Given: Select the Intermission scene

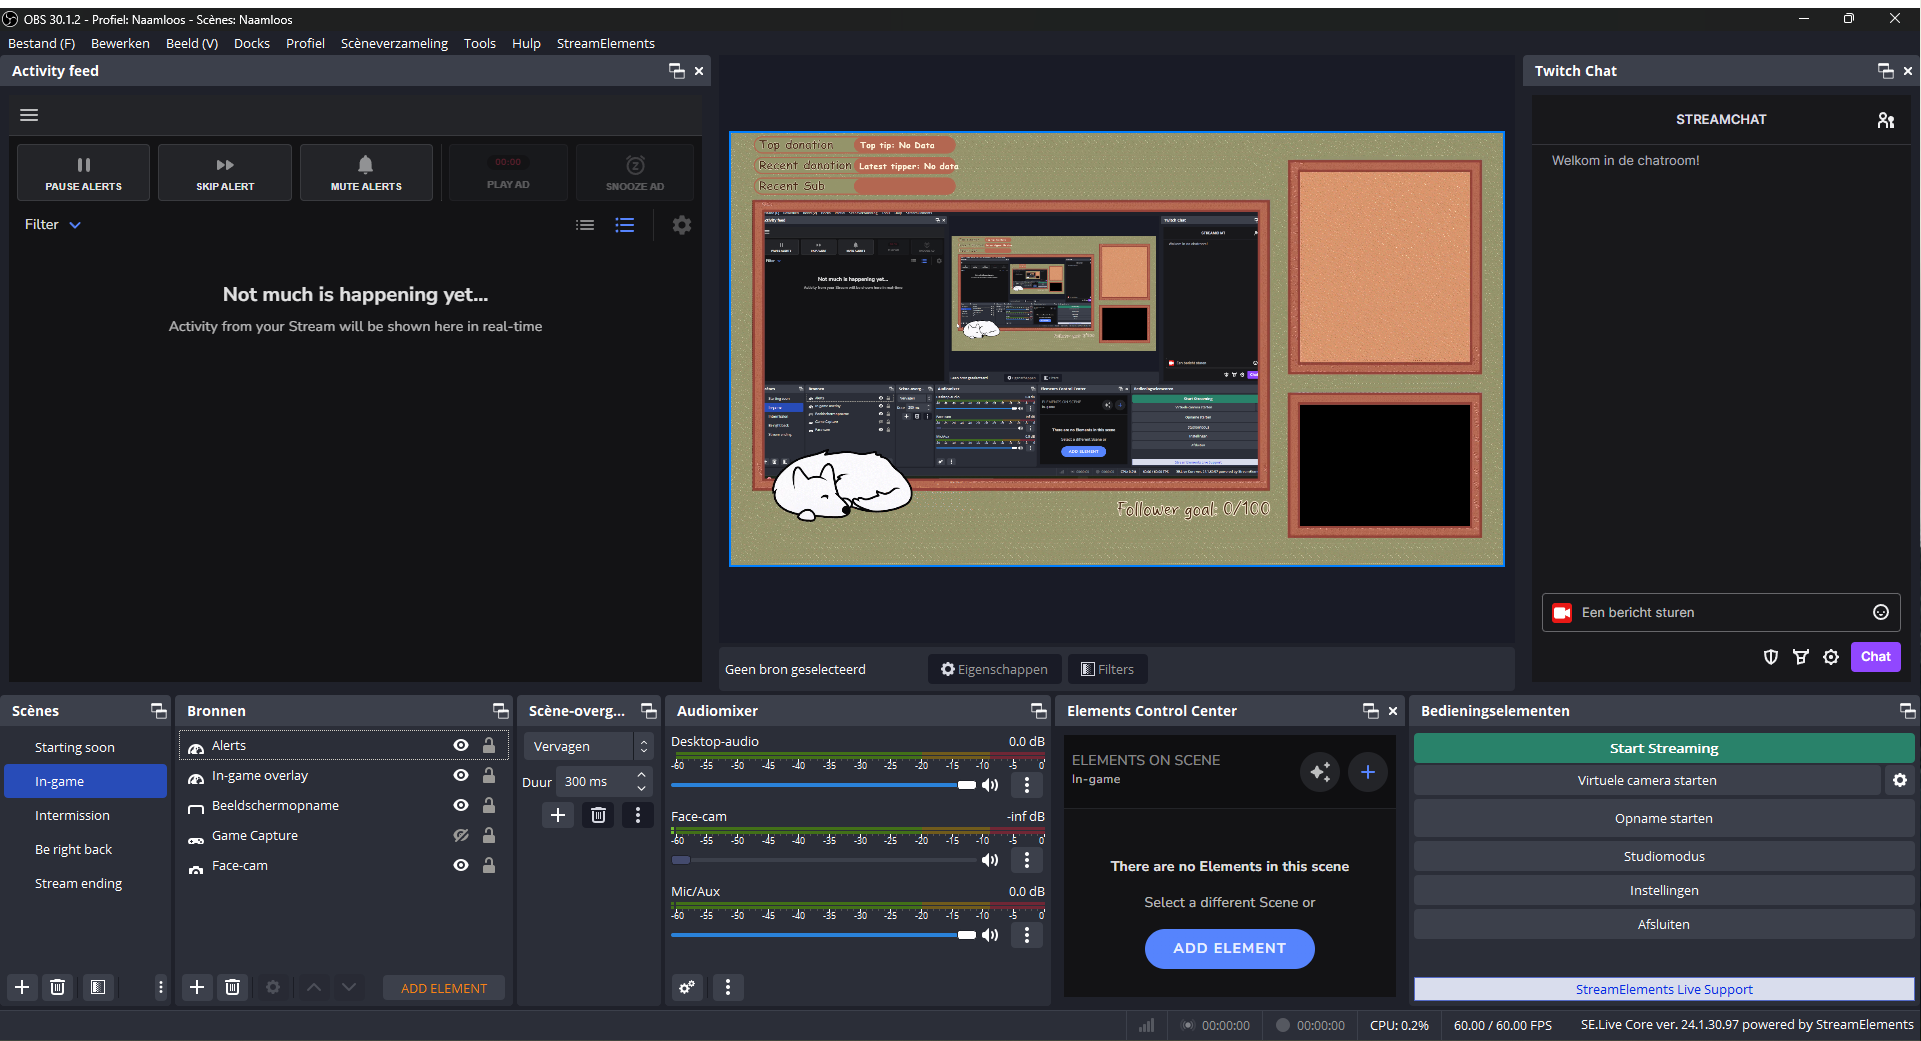Looking at the screenshot, I should 86,815.
